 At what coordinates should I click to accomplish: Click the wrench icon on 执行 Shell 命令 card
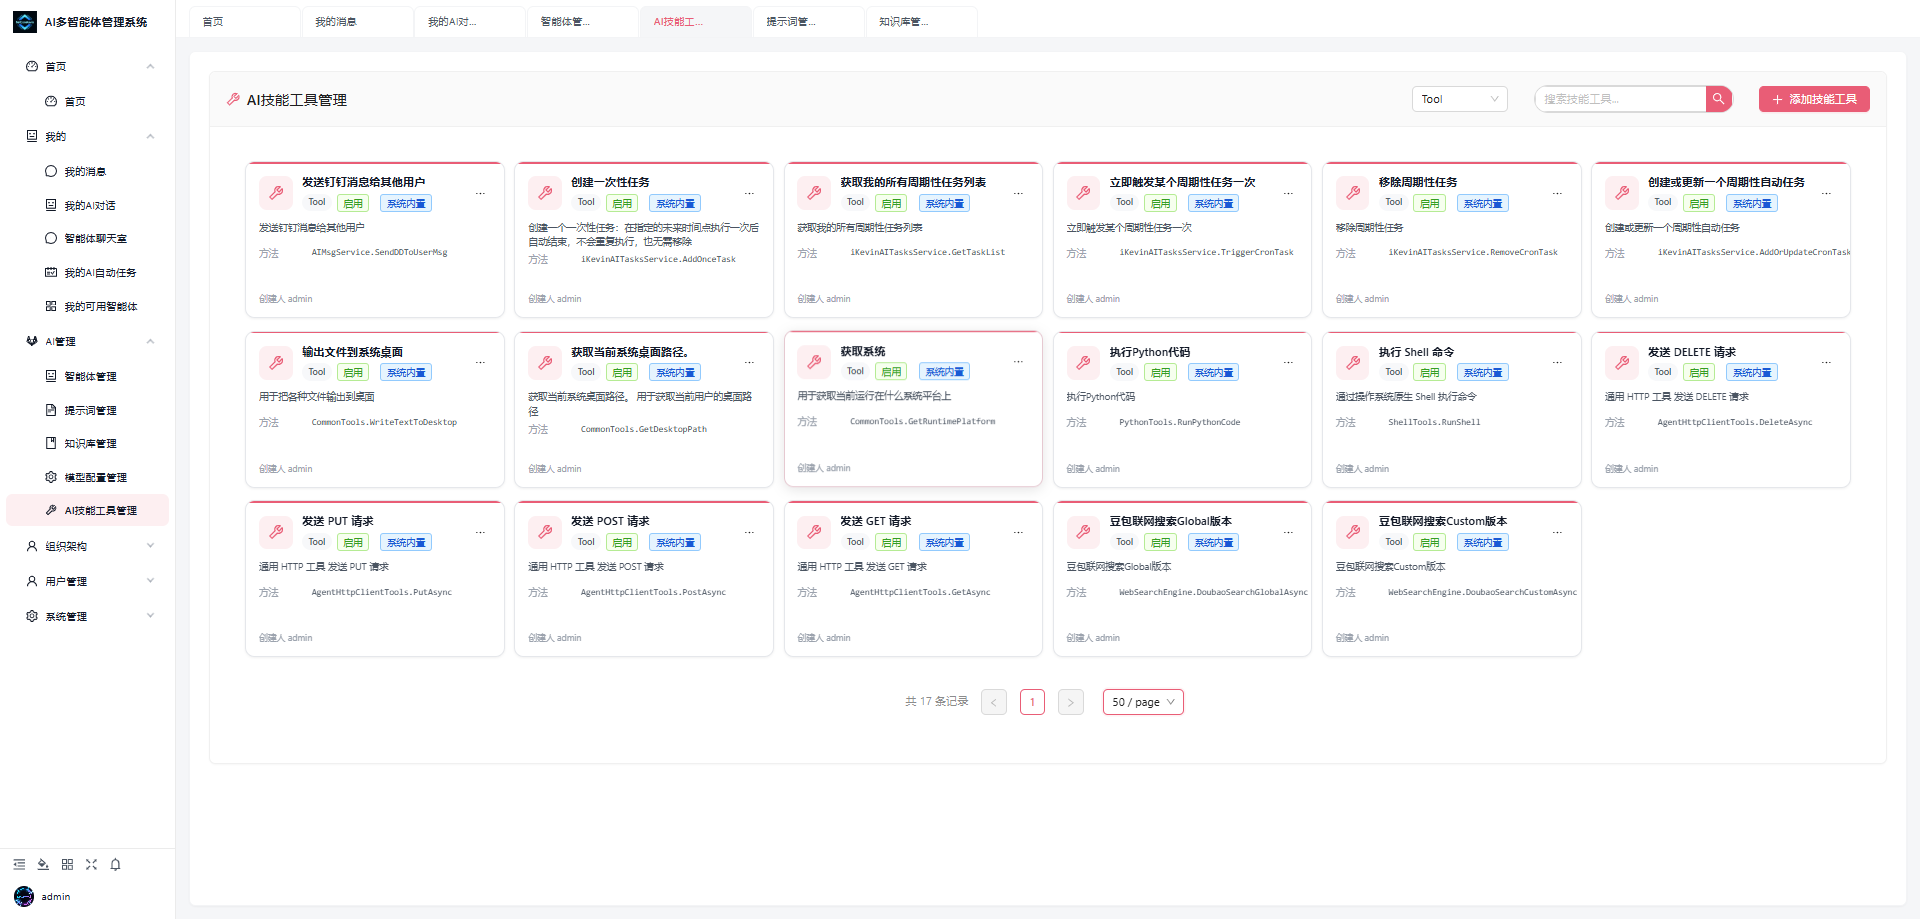click(x=1353, y=363)
